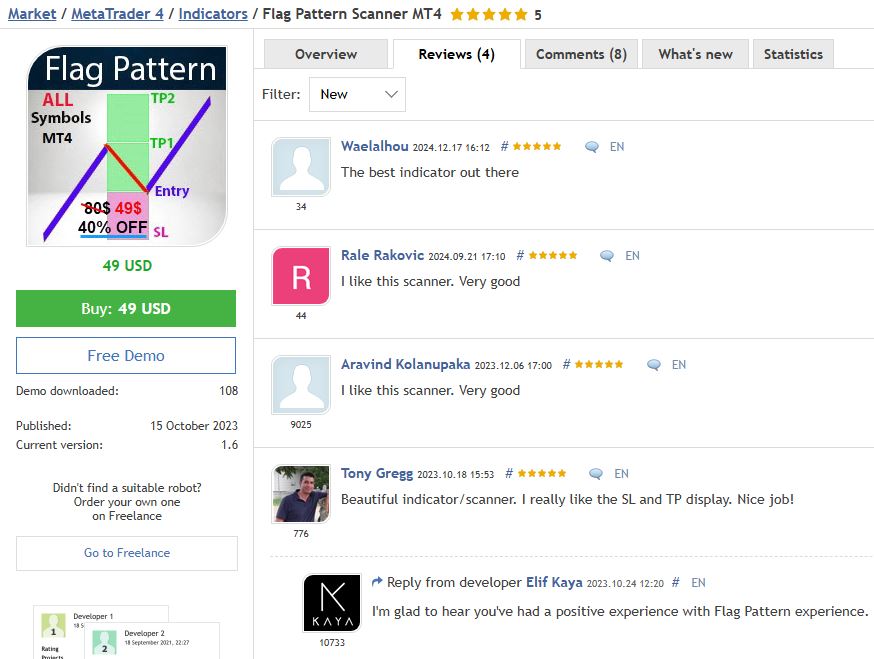Click the EN language tag on Waelalhou's review
This screenshot has height=659, width=874.
[616, 147]
